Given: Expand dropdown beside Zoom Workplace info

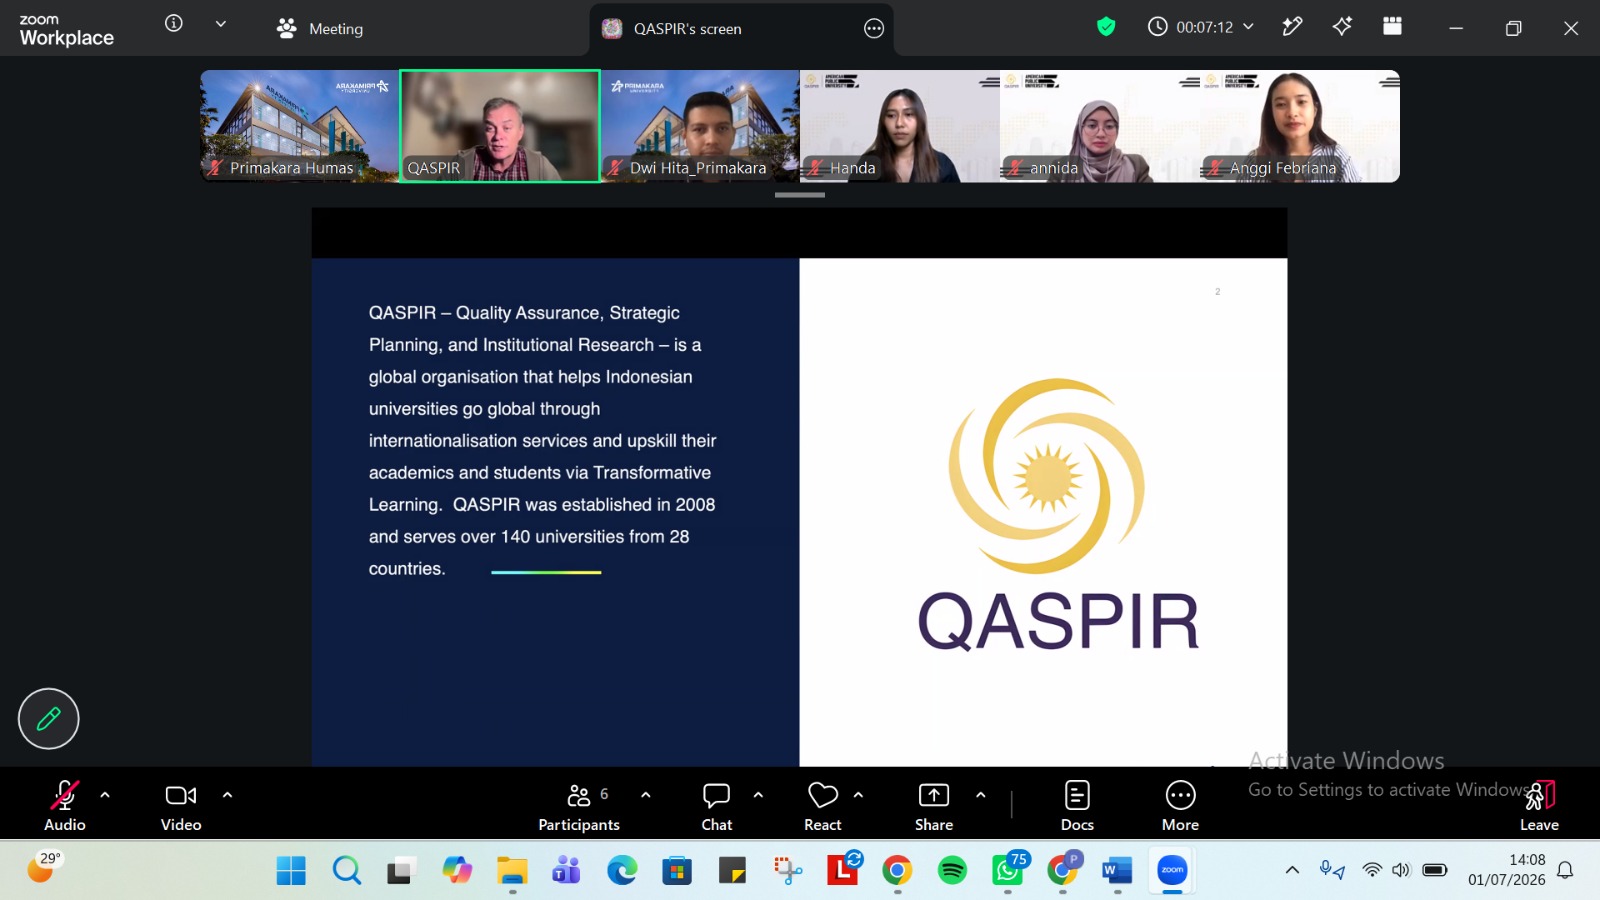Looking at the screenshot, I should point(221,24).
